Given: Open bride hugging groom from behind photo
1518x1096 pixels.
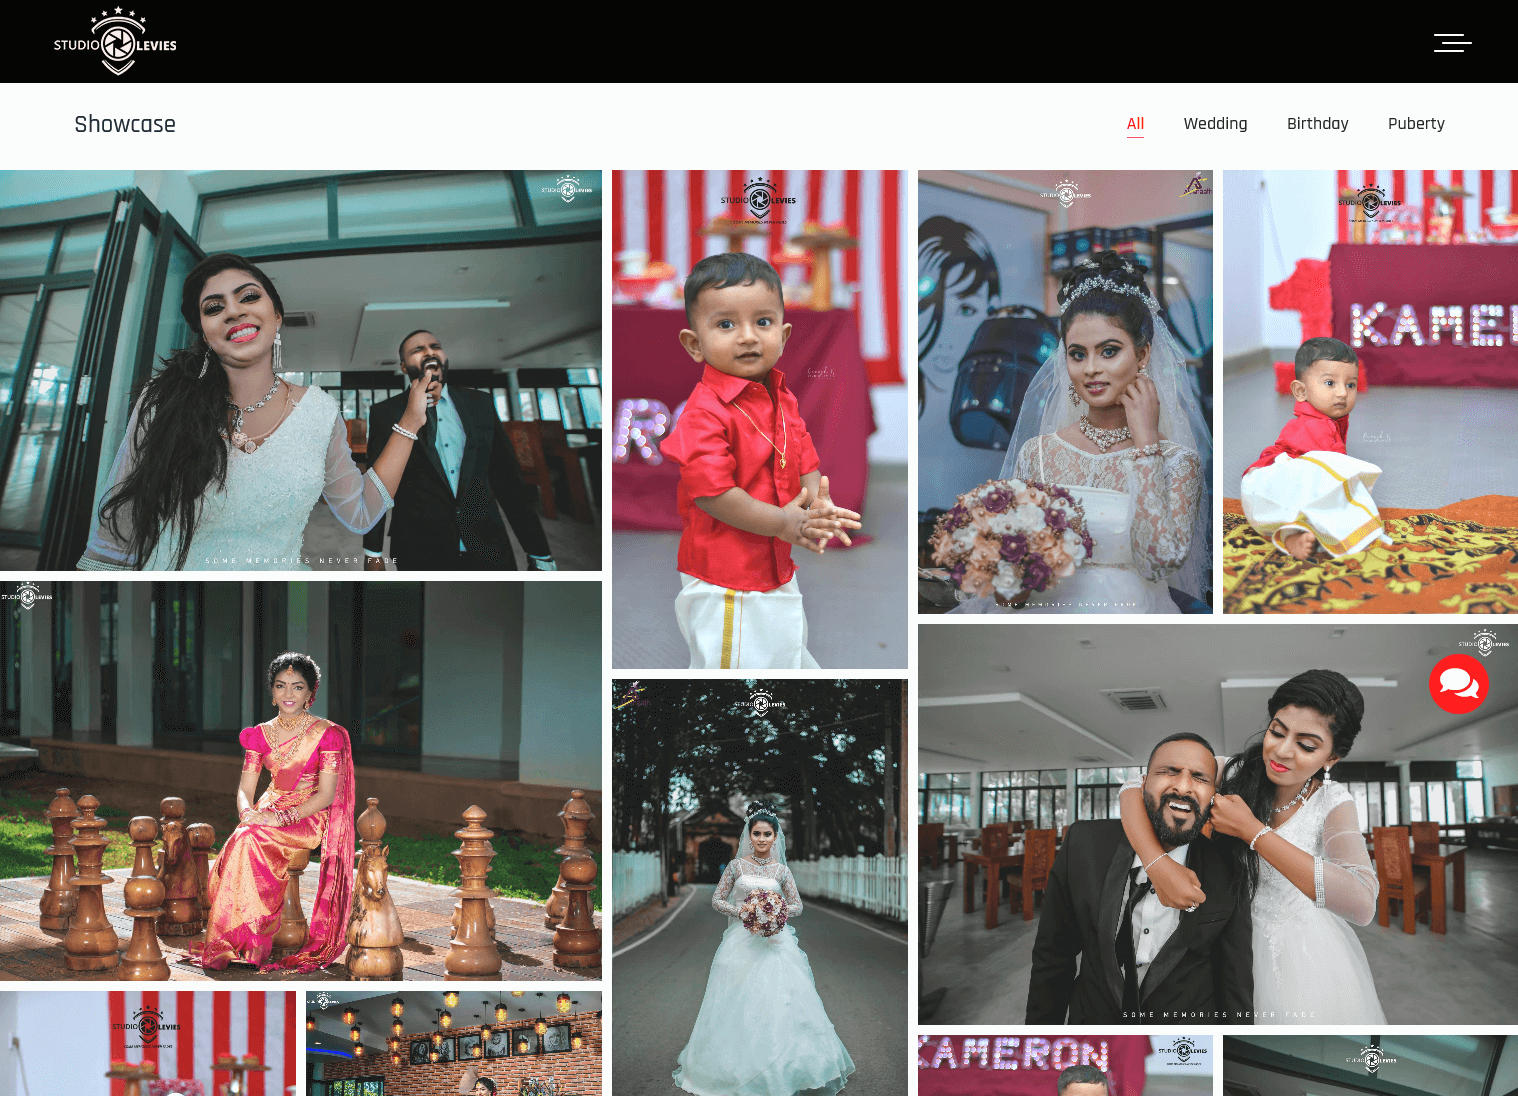Looking at the screenshot, I should [1217, 824].
